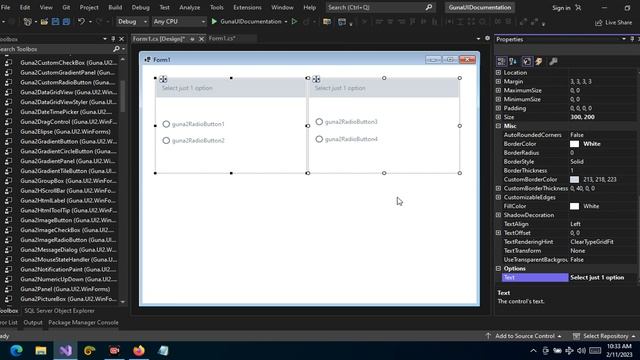
Task: Select Guna2Panel in the Toolbox
Action: 65,289
